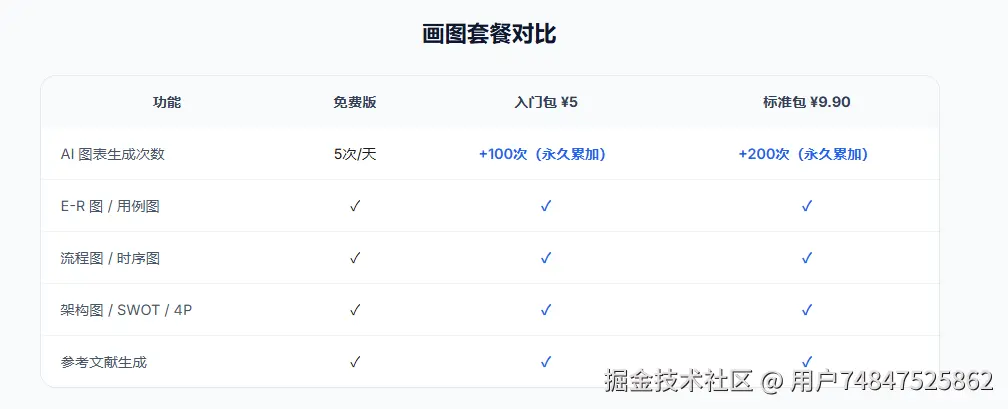Click the 入门包 checkmark for 流程图 / 时序图
The height and width of the screenshot is (409, 1008).
546,258
